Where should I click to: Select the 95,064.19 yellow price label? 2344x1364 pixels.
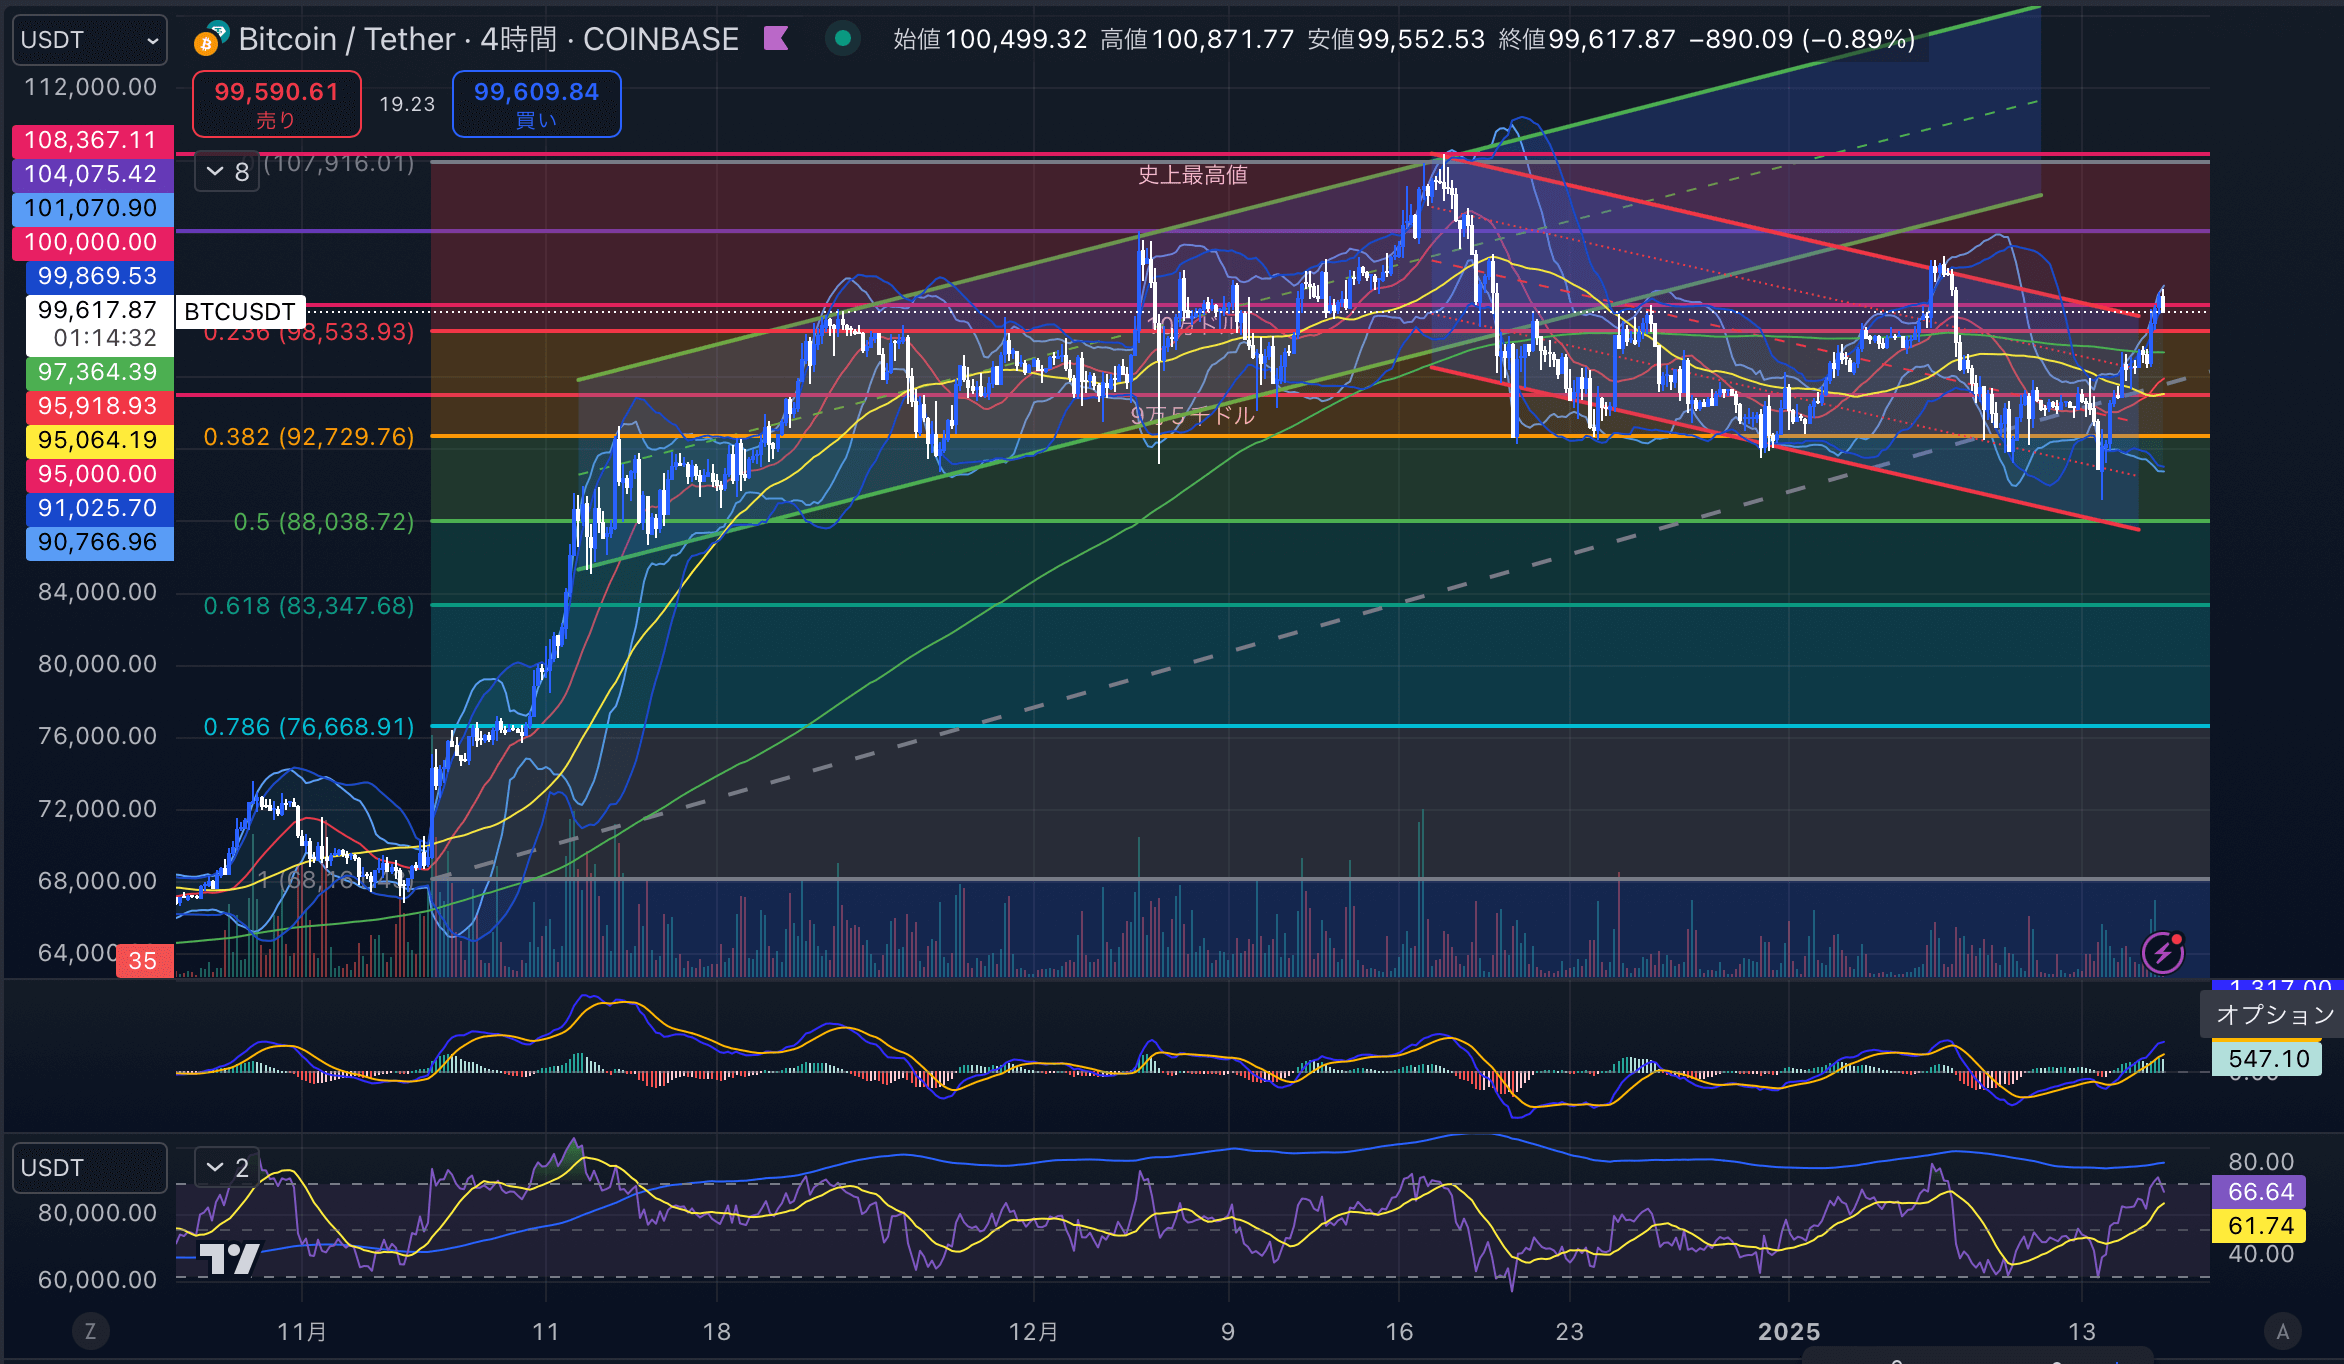[98, 440]
